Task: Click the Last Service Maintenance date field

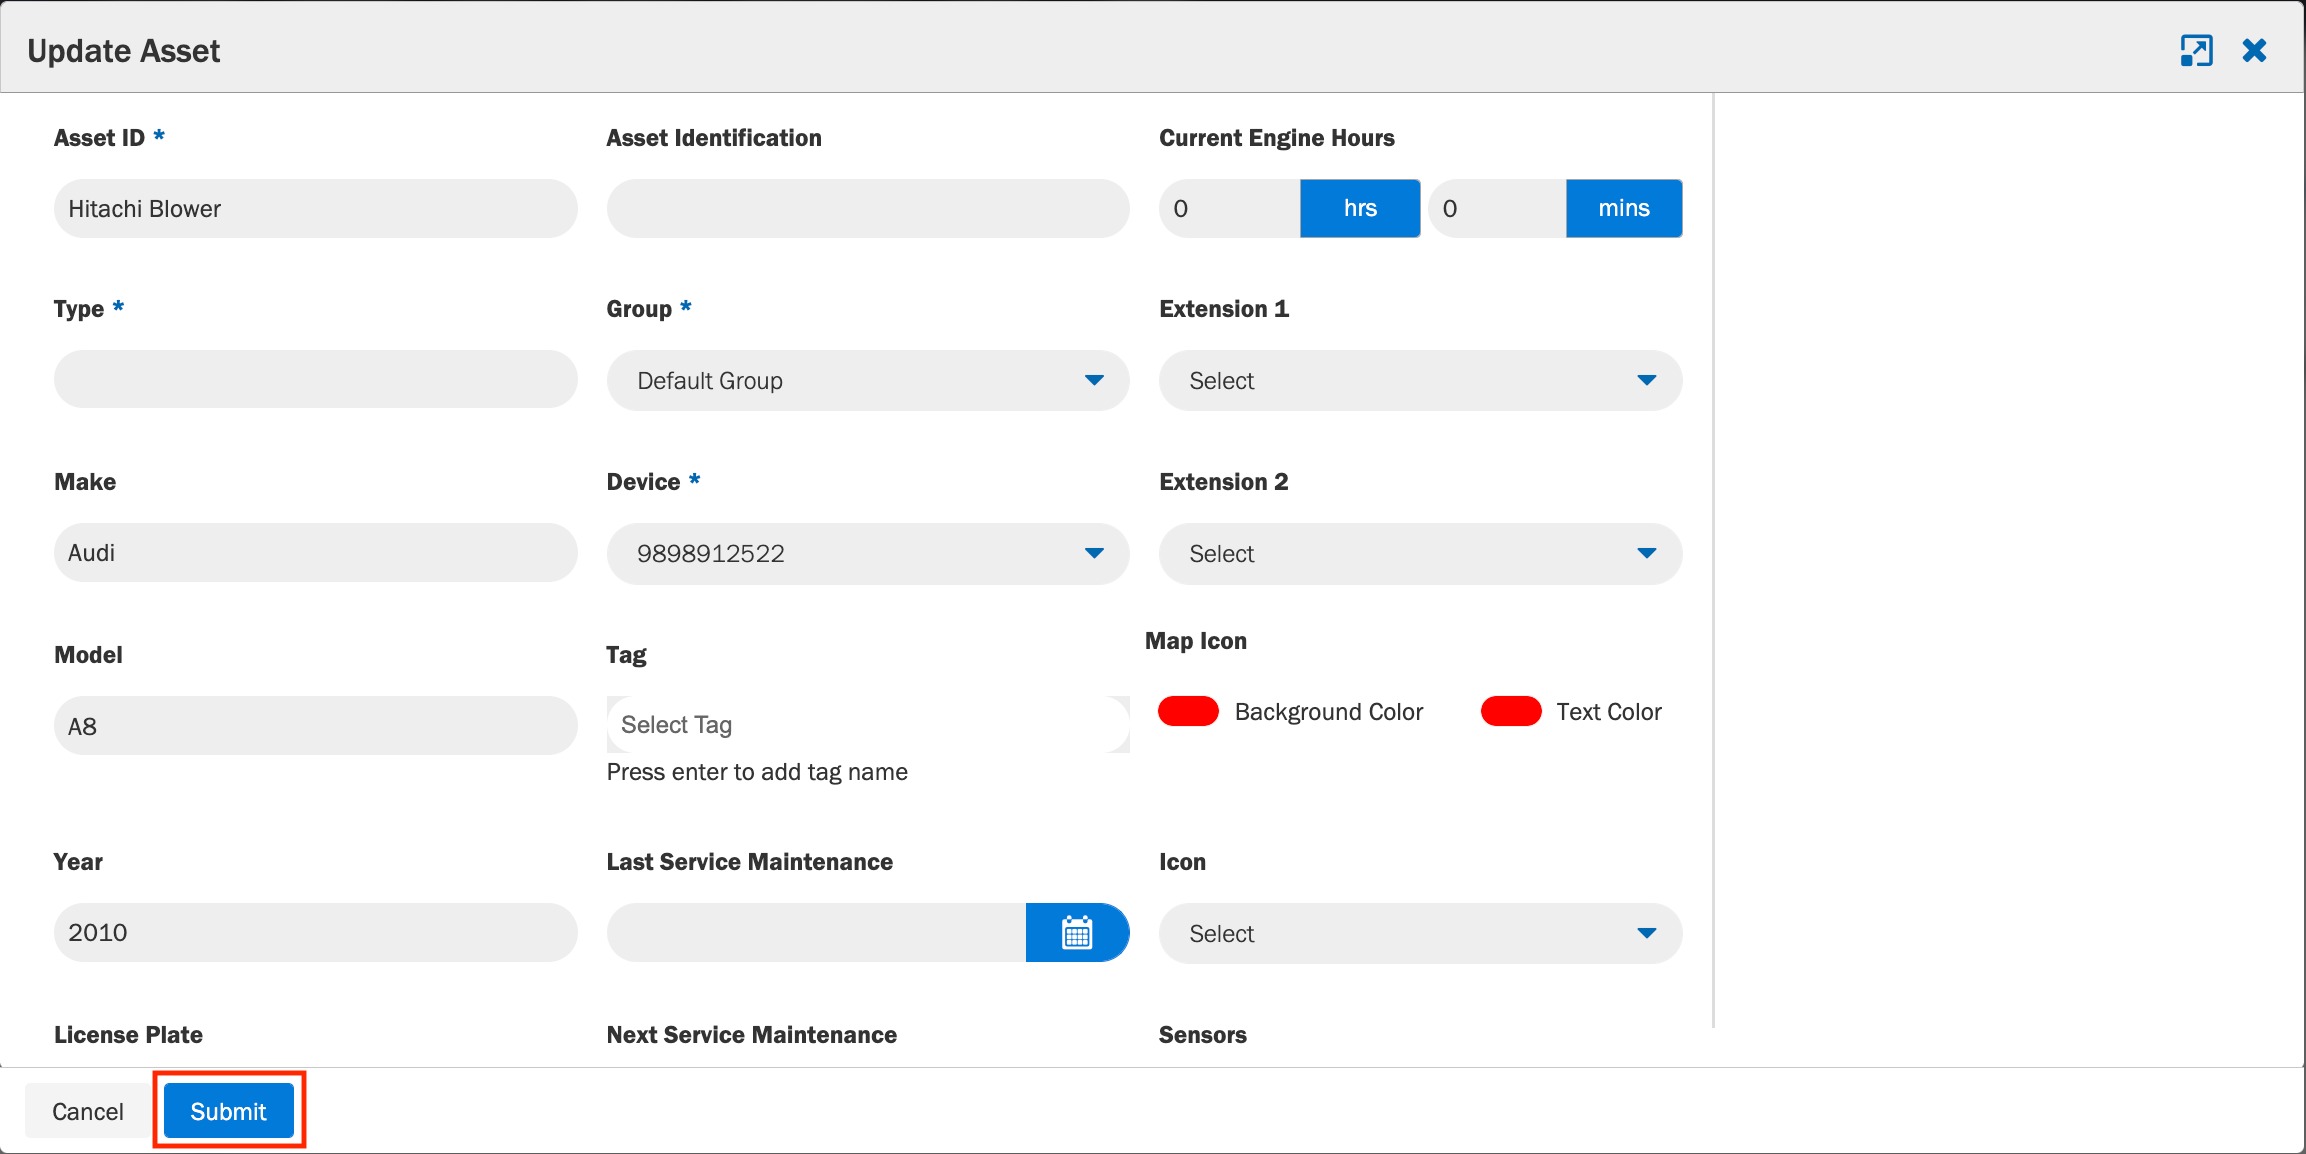Action: tap(816, 932)
